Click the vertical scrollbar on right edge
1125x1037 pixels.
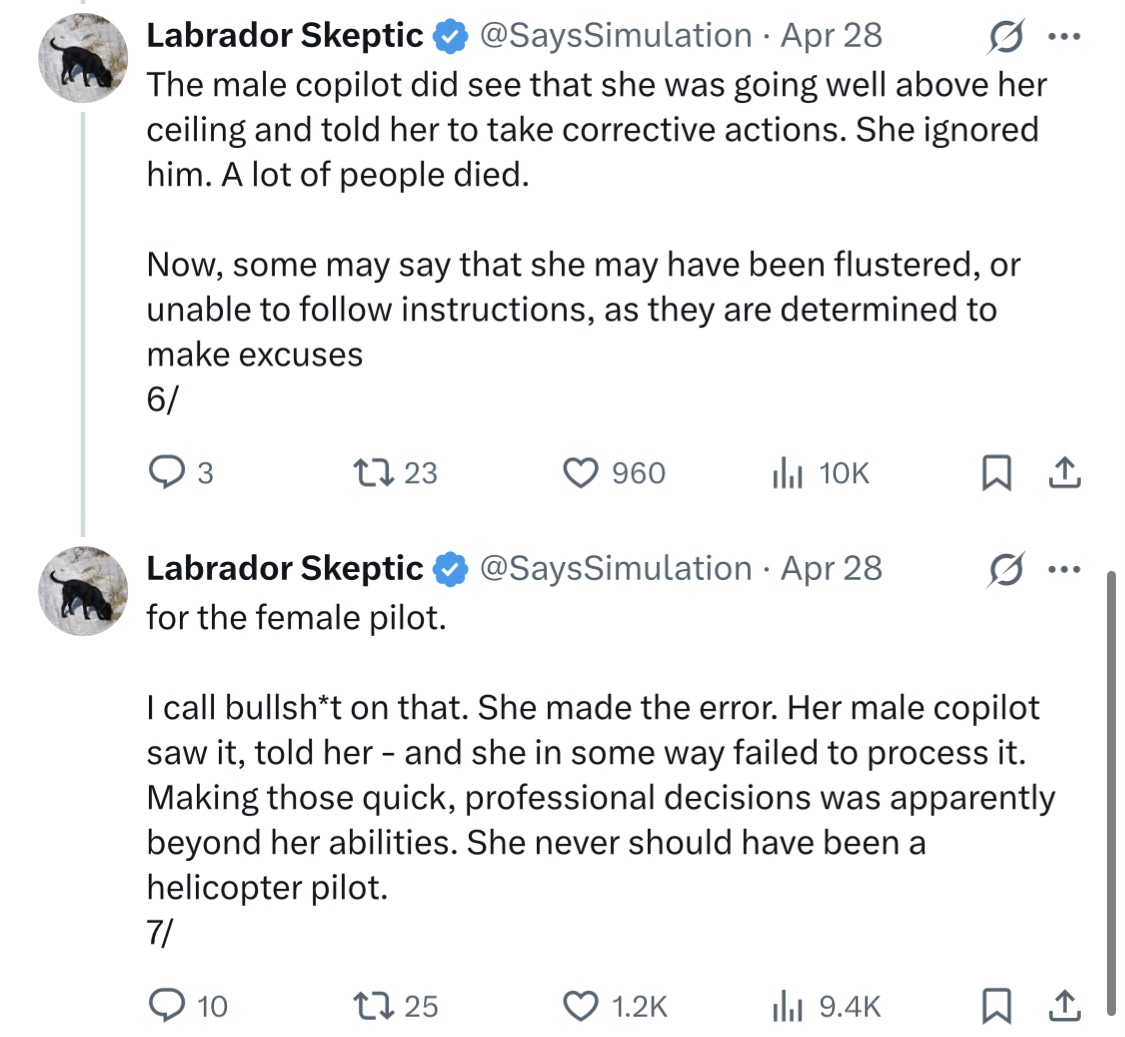point(1111,789)
